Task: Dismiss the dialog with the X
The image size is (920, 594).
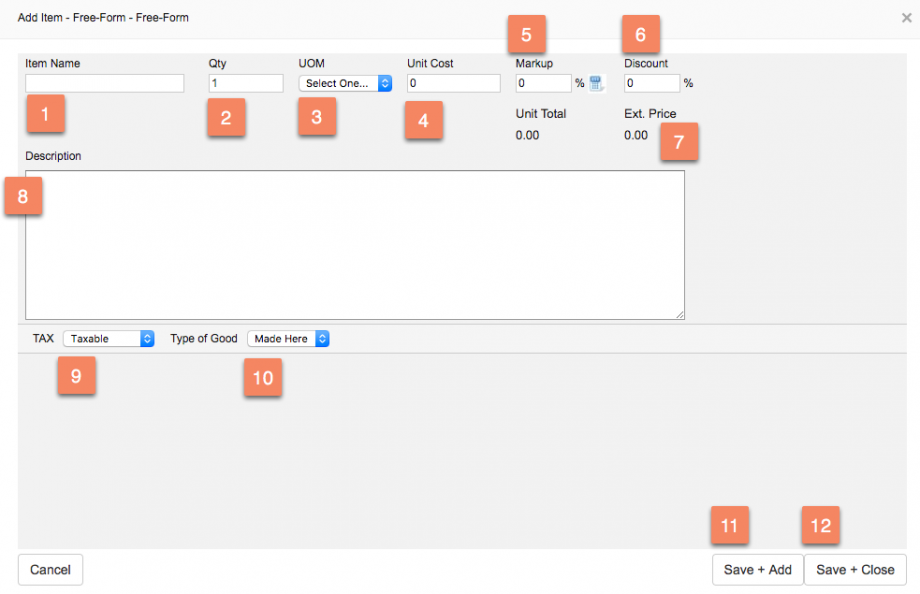Action: point(905,17)
